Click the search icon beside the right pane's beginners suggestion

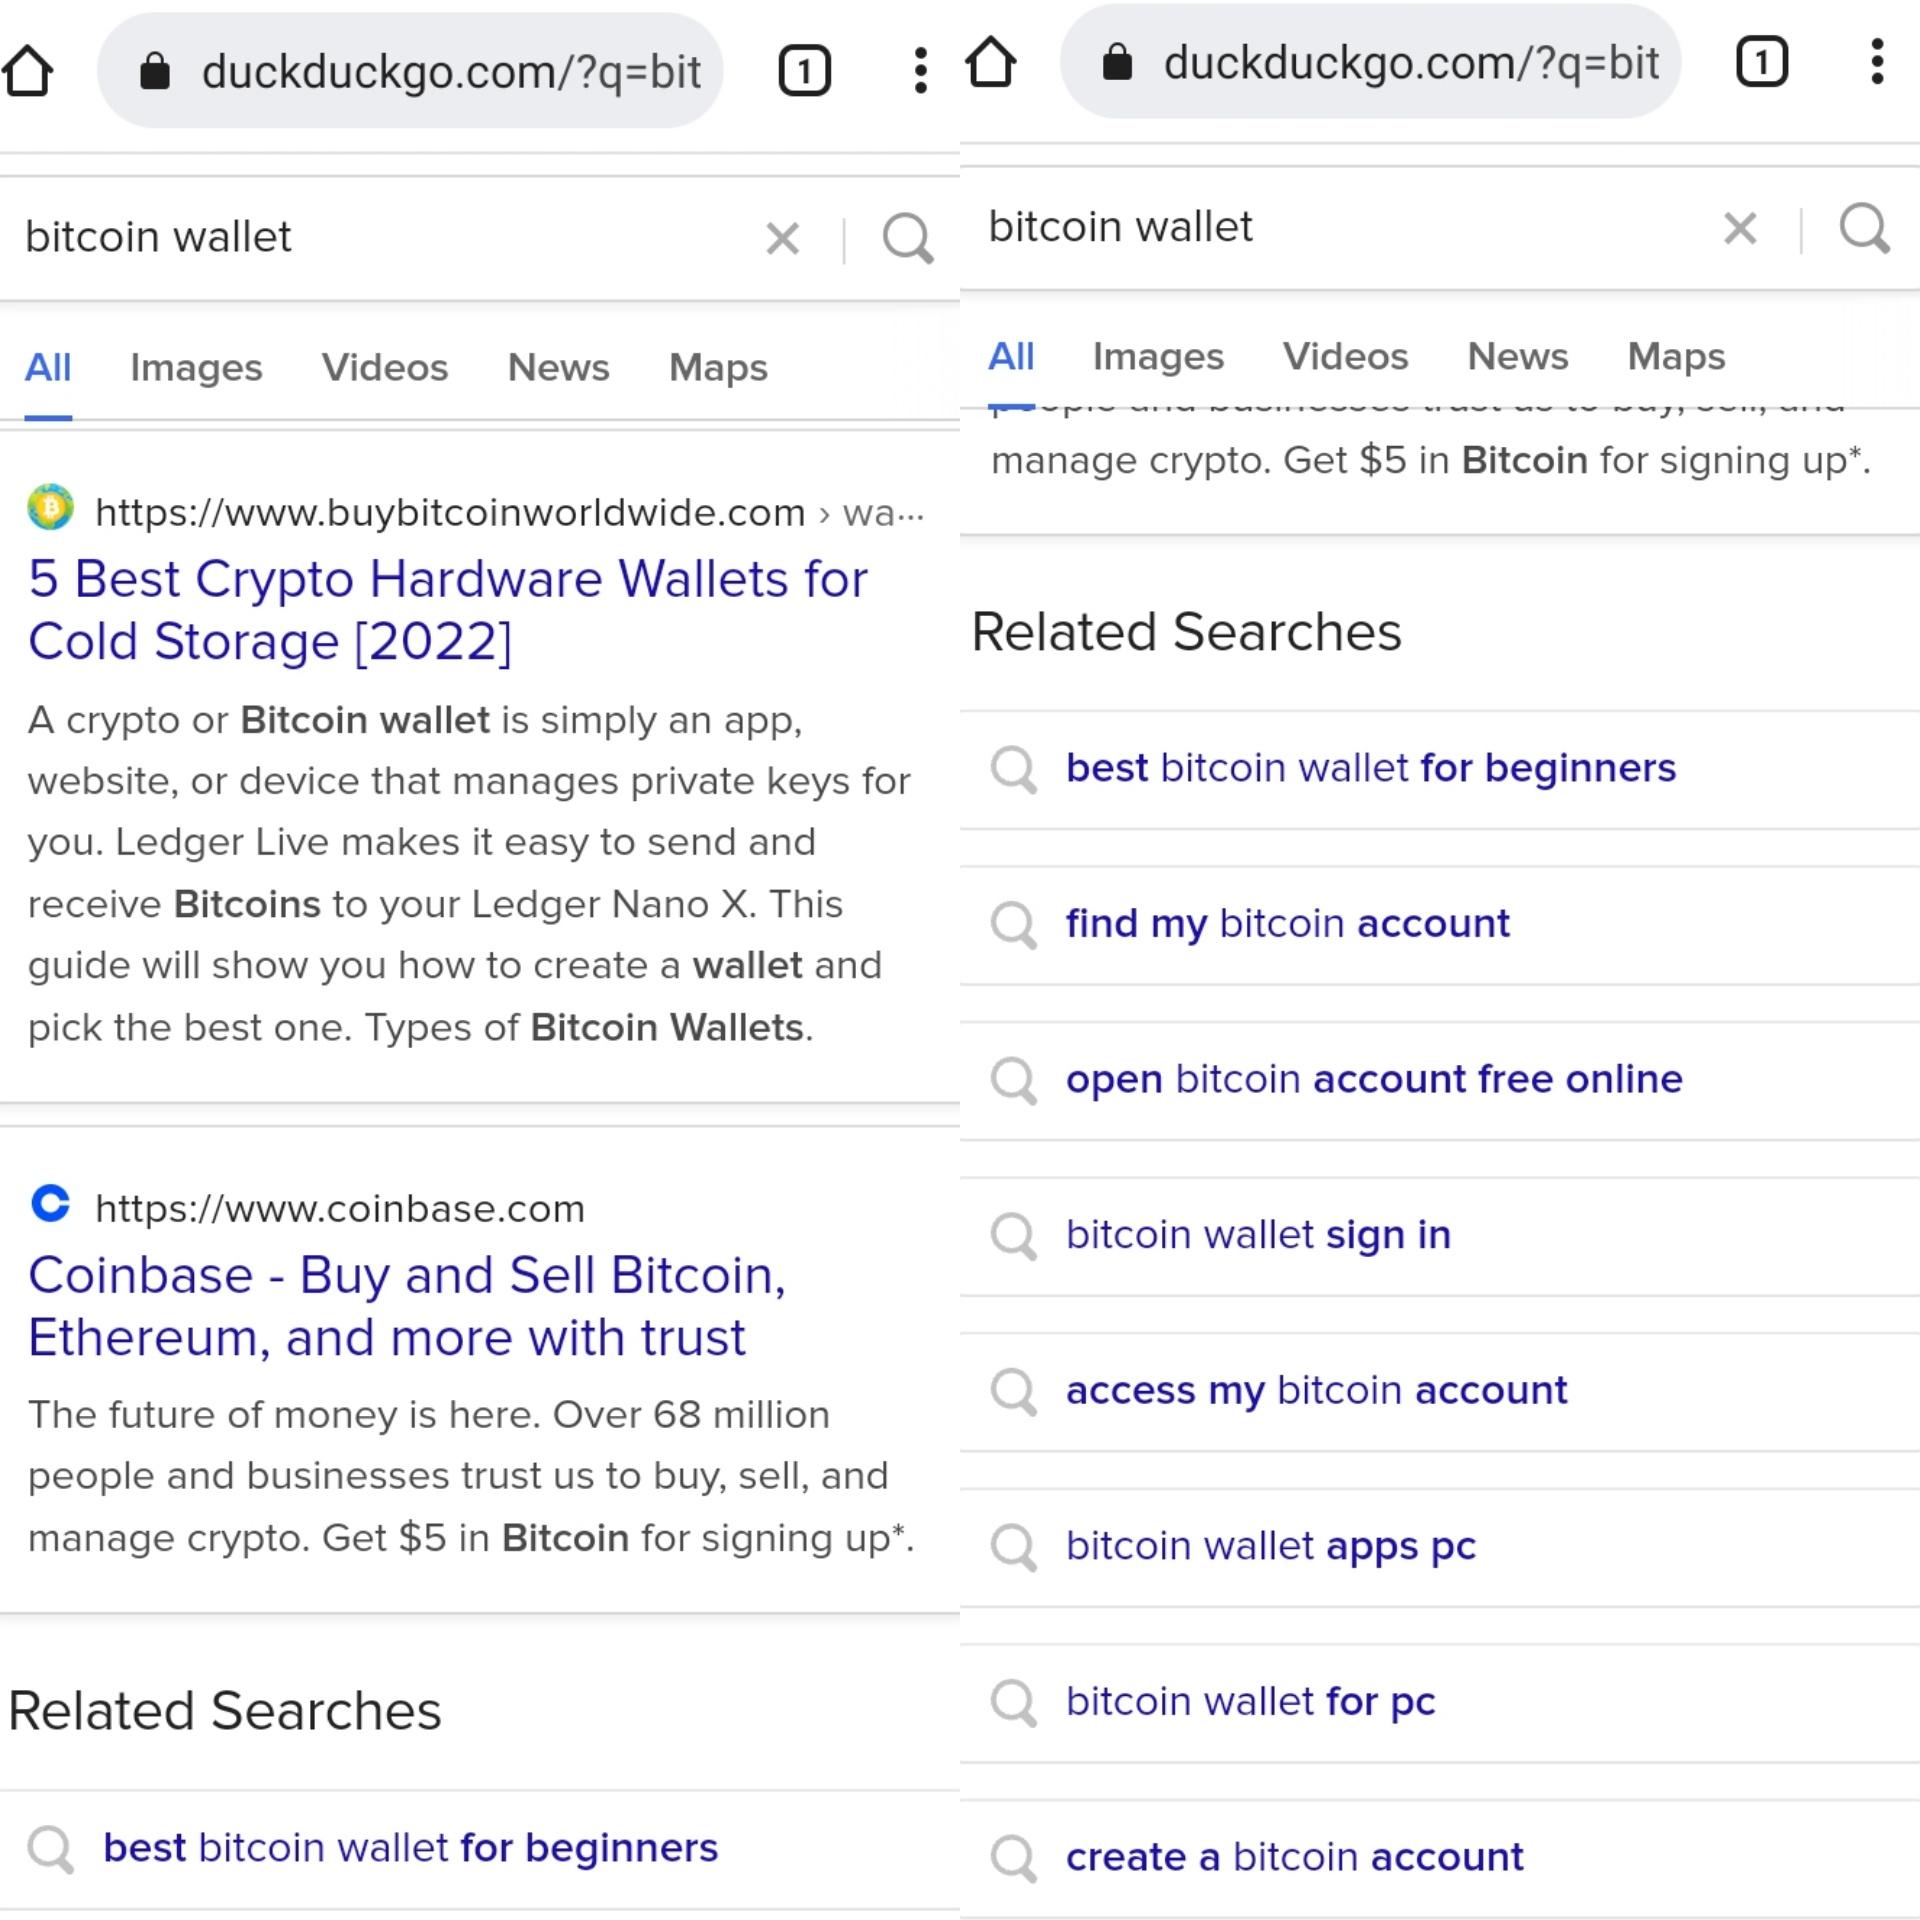[x=1014, y=770]
